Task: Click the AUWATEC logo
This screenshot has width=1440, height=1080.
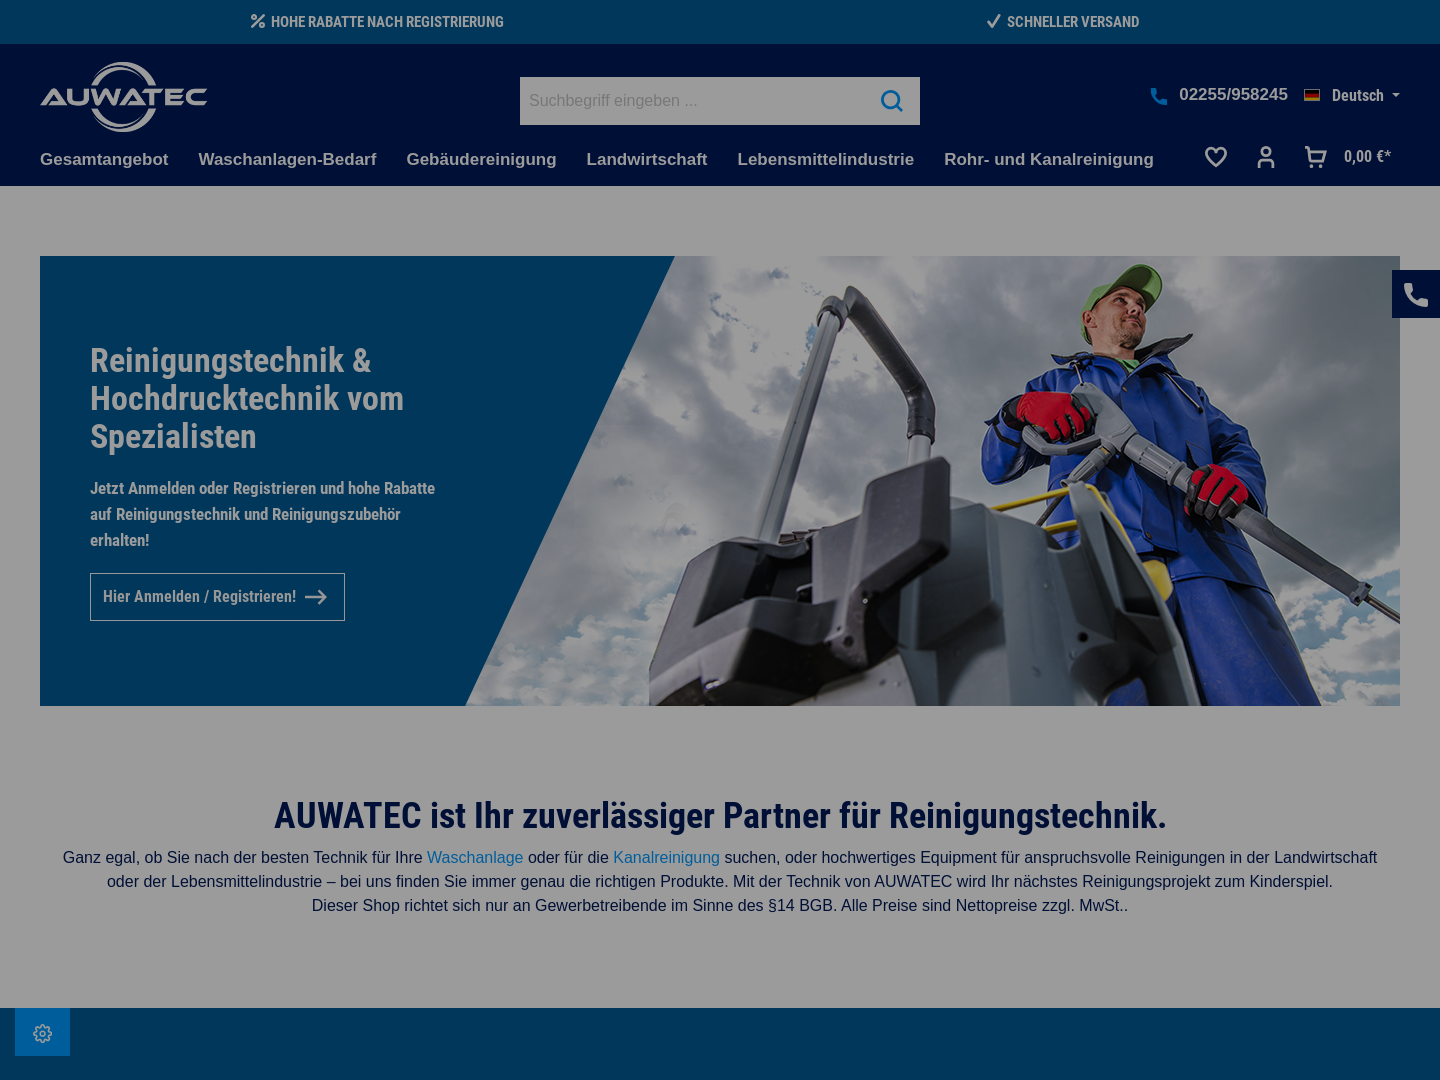Action: tap(124, 97)
